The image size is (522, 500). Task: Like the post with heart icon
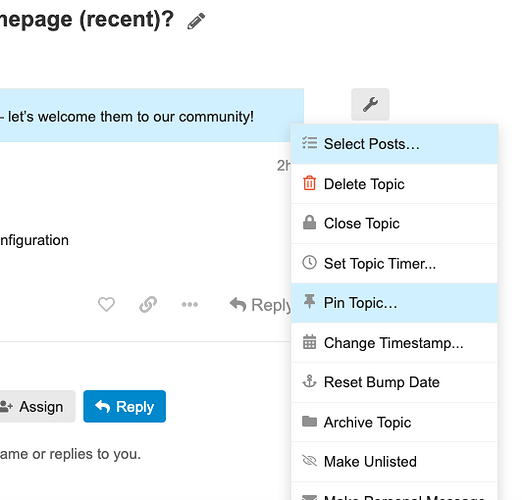tap(106, 304)
